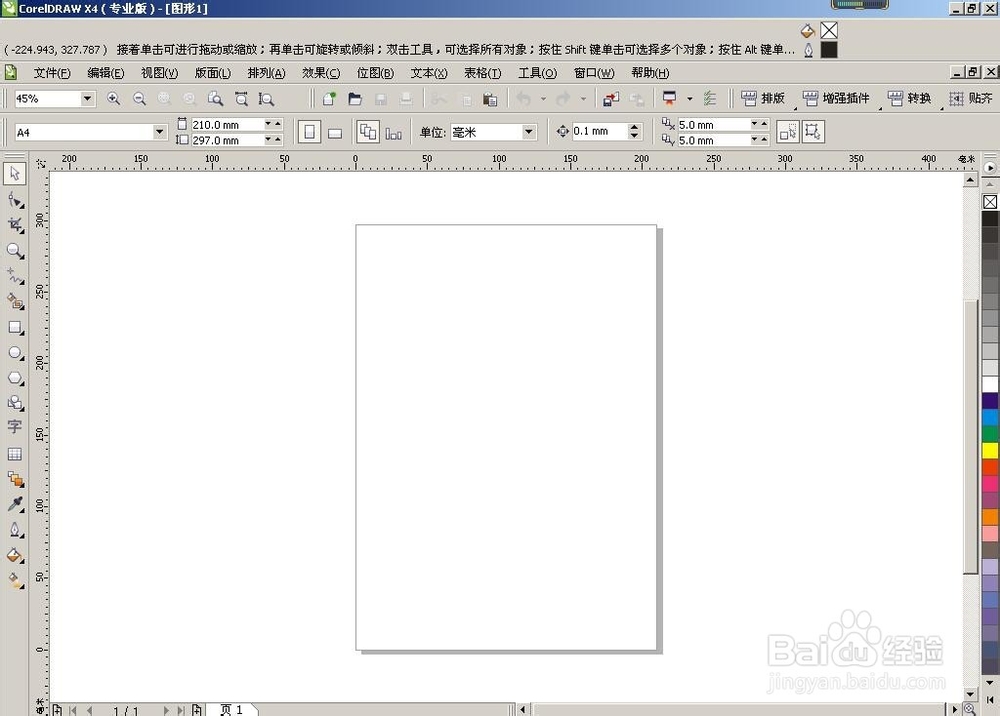The image size is (1000, 716).
Task: Click the palette scroll down arrow
Action: (989, 683)
